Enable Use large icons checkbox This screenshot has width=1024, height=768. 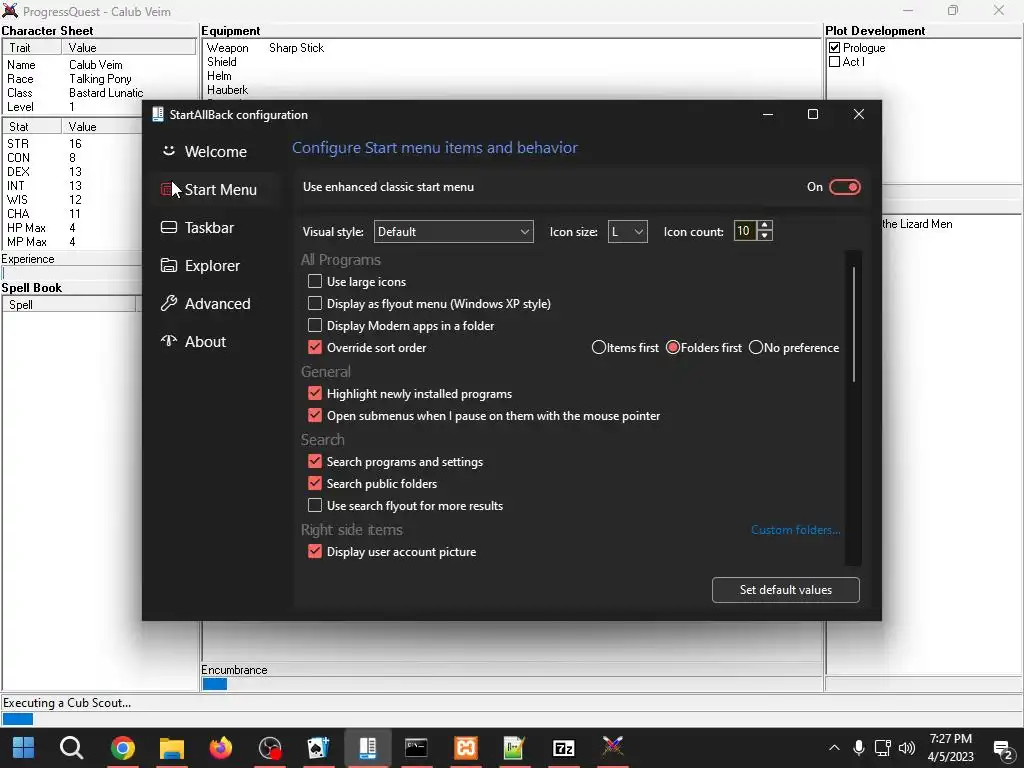pos(315,281)
